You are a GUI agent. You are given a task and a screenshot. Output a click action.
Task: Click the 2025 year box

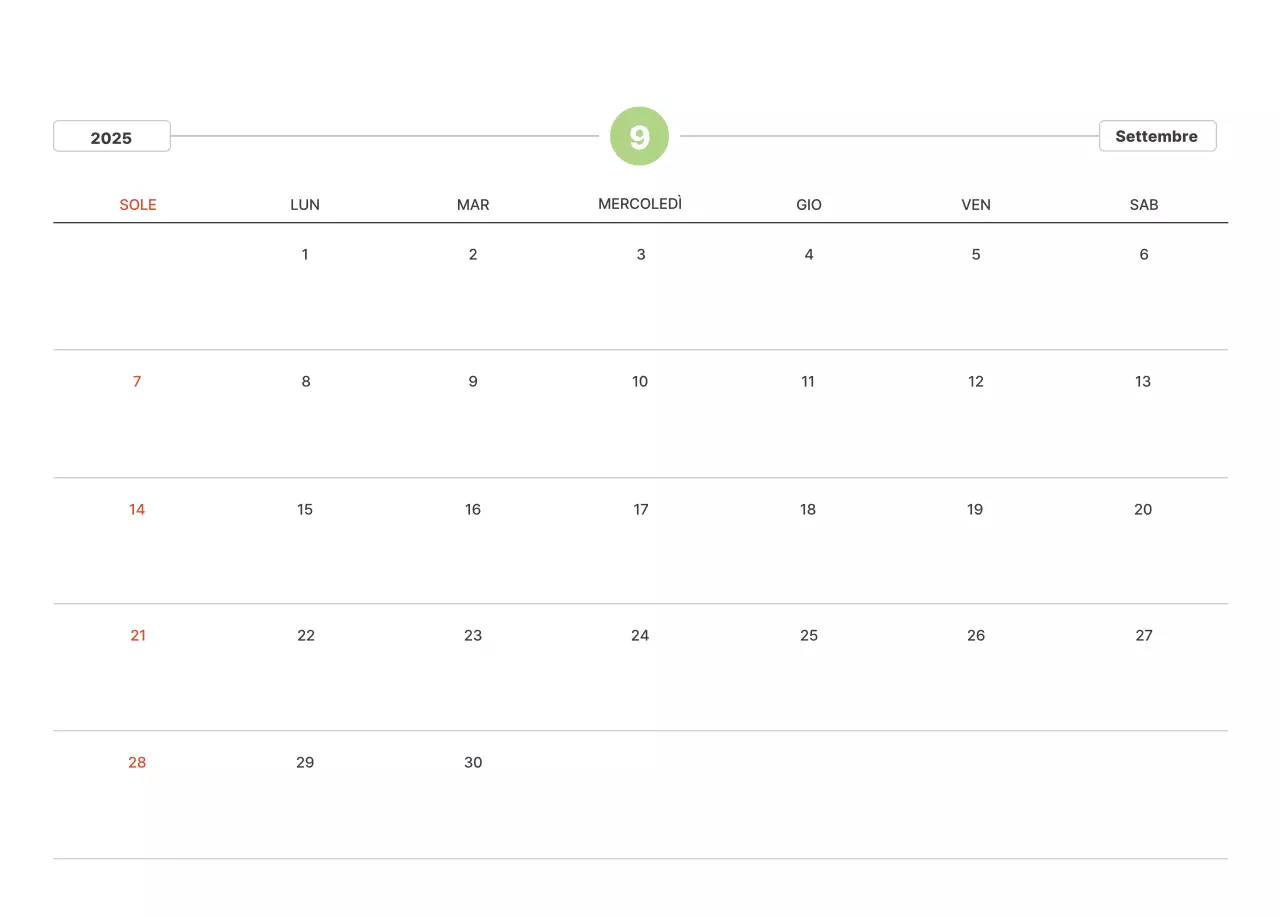(112, 137)
